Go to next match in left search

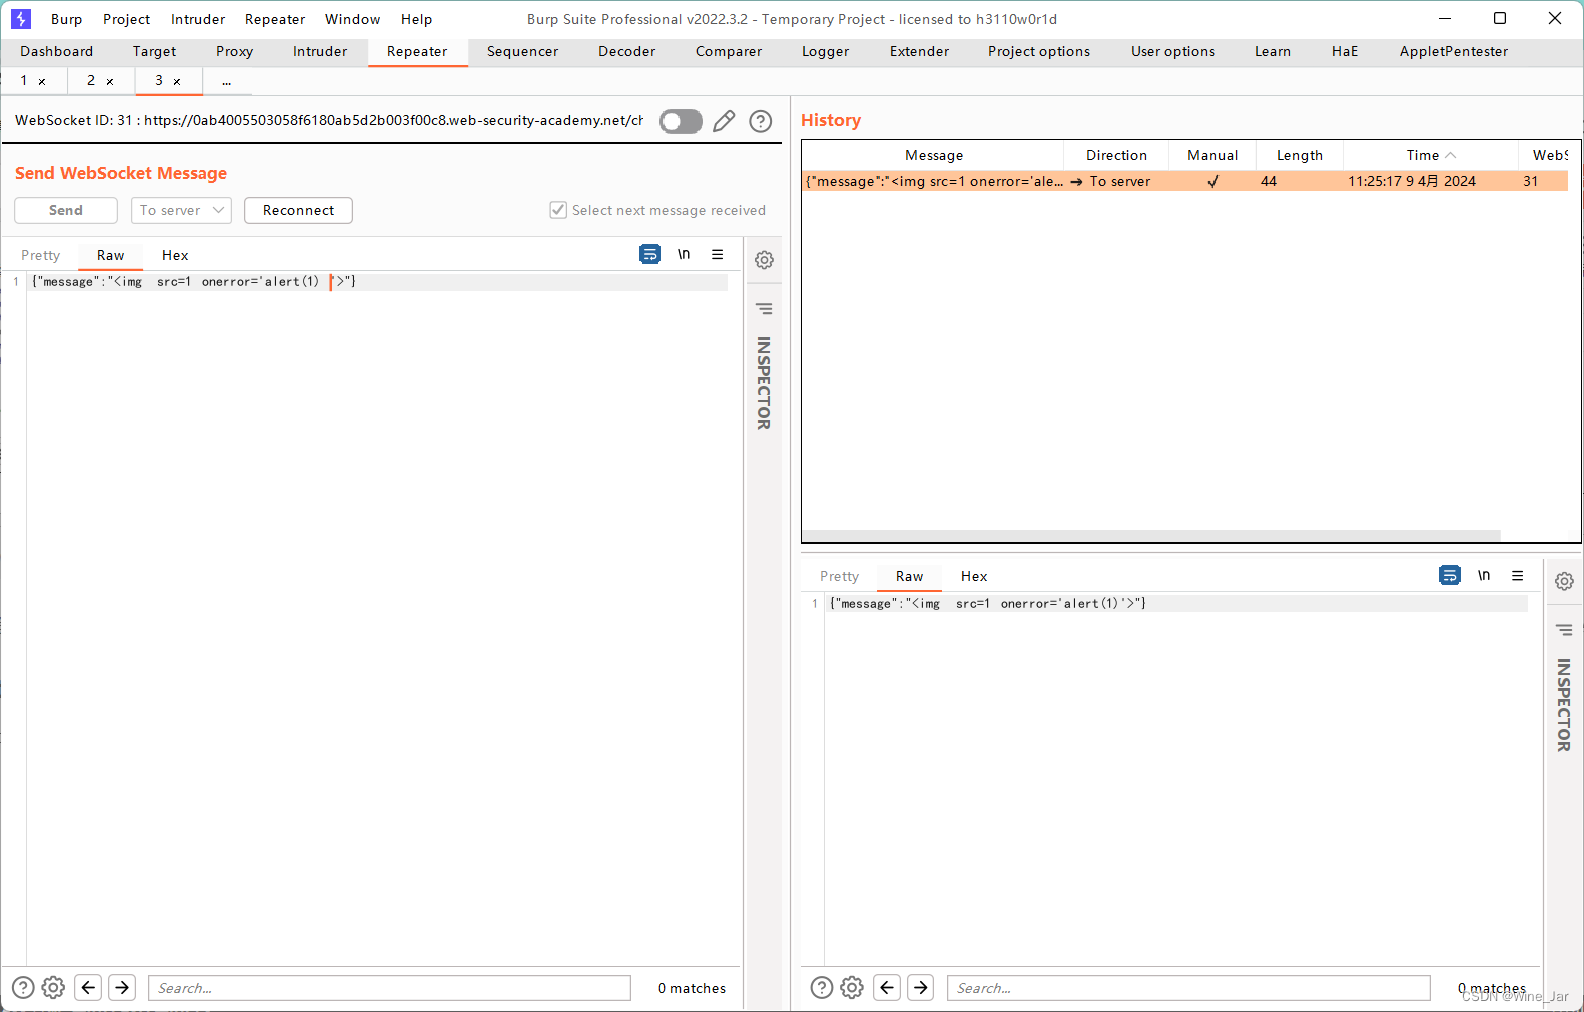coord(122,988)
